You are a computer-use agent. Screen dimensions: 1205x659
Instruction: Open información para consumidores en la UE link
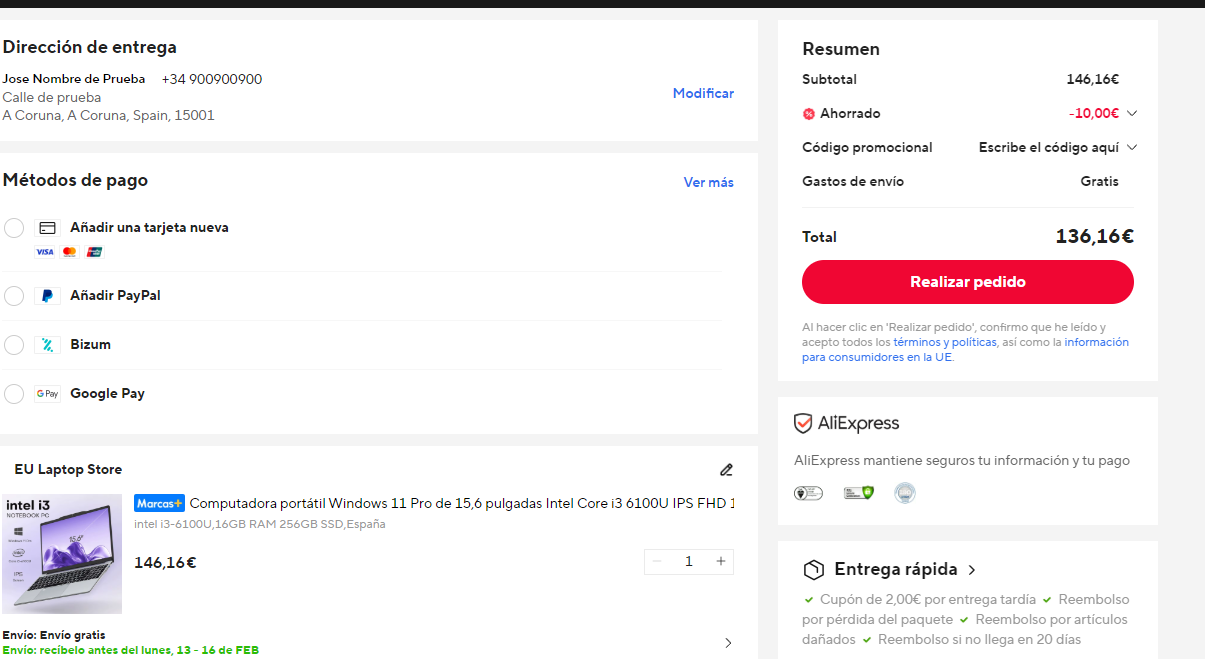965,349
